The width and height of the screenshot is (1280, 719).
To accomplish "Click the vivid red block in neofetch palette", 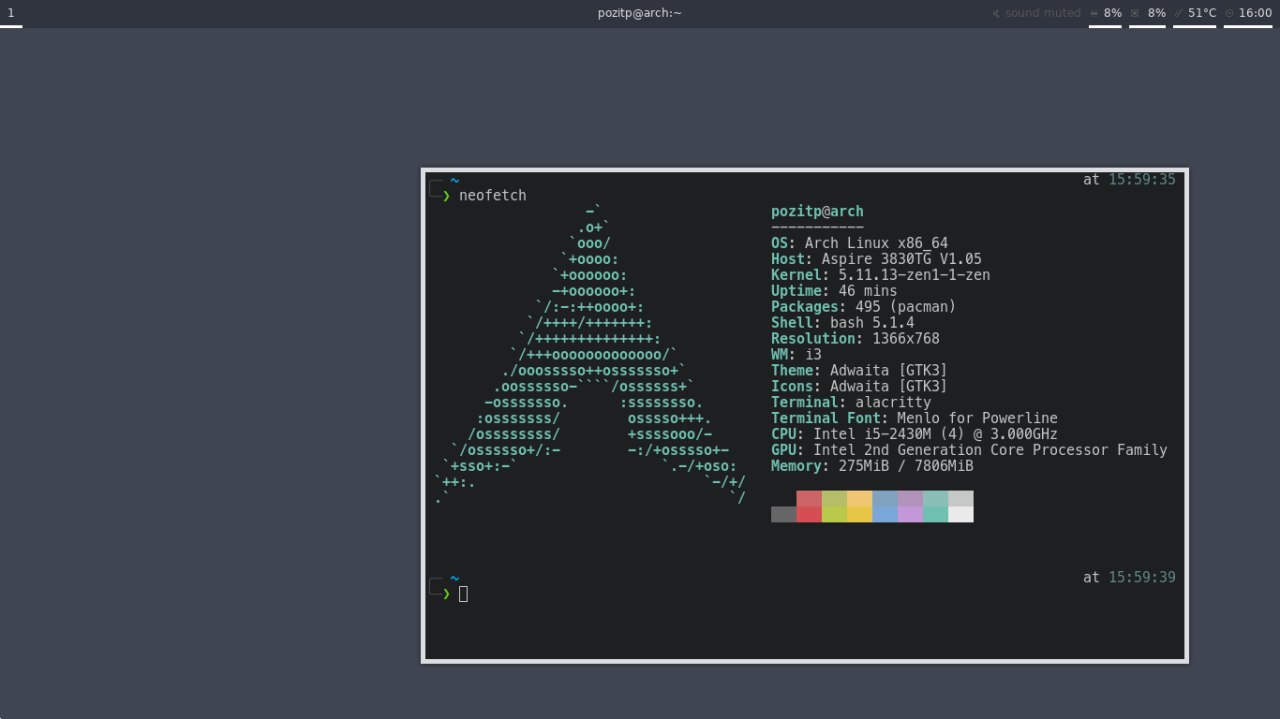I will click(809, 514).
